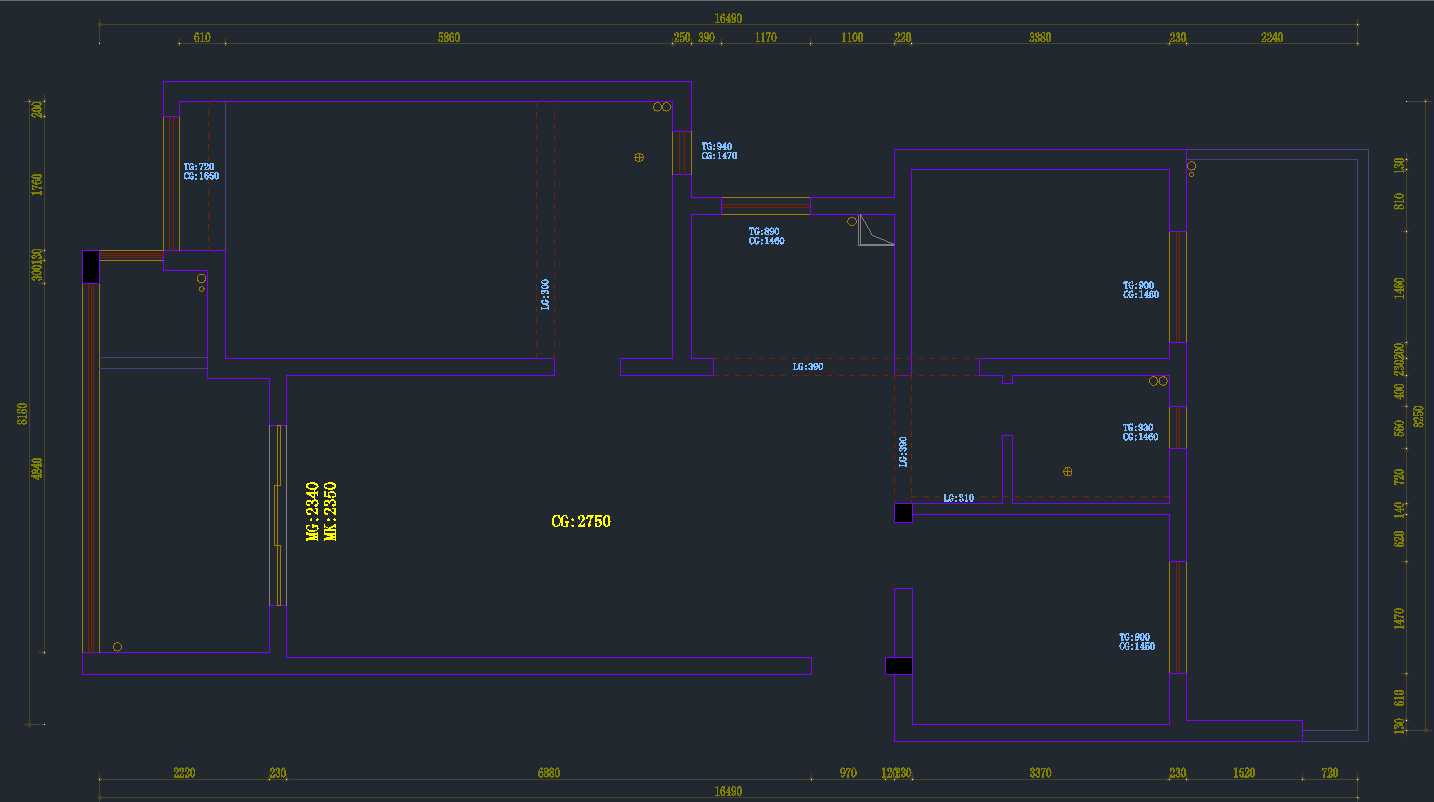Select the vertically rotated LG:390 label

(903, 452)
